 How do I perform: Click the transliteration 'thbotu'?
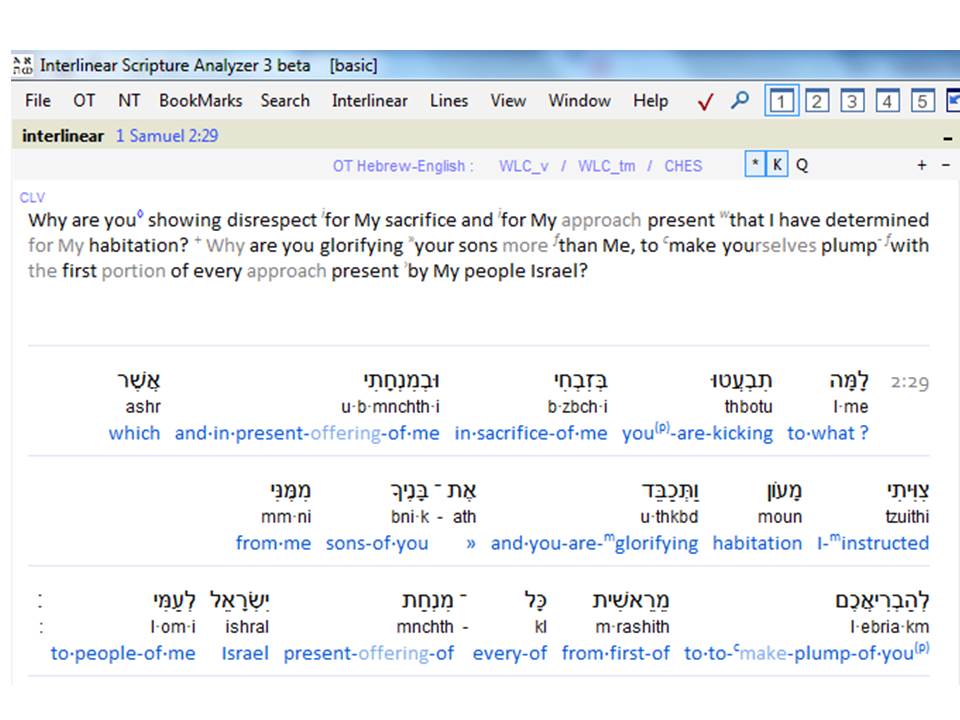[x=748, y=407]
